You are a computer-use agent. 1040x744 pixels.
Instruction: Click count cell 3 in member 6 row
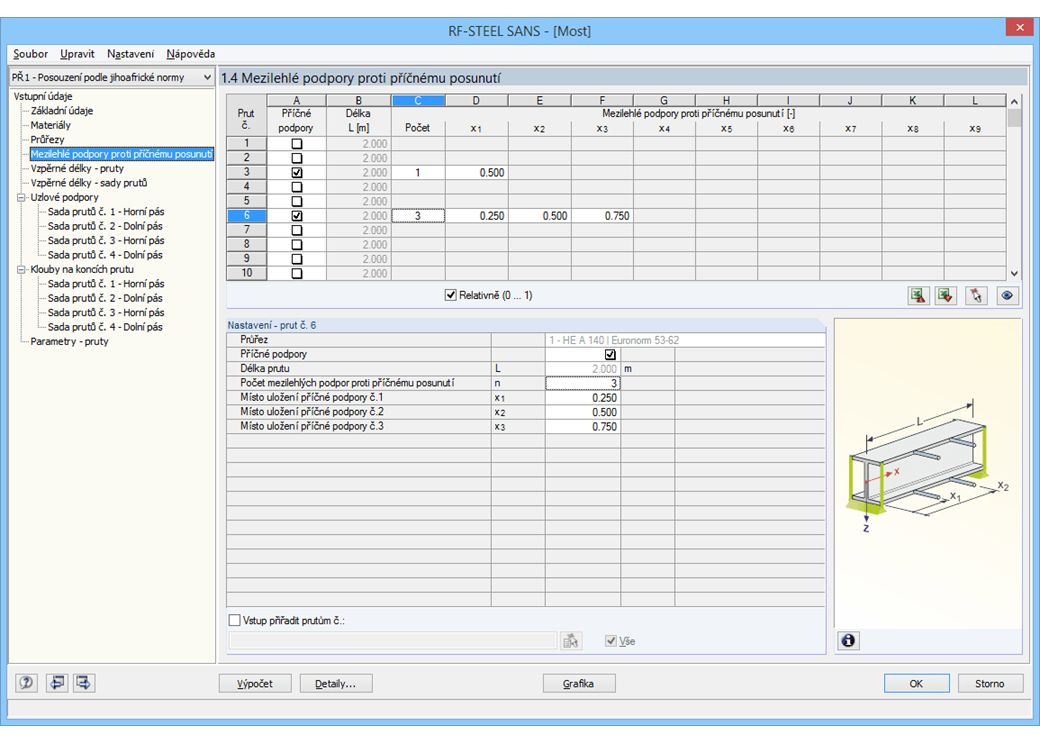pyautogui.click(x=418, y=216)
